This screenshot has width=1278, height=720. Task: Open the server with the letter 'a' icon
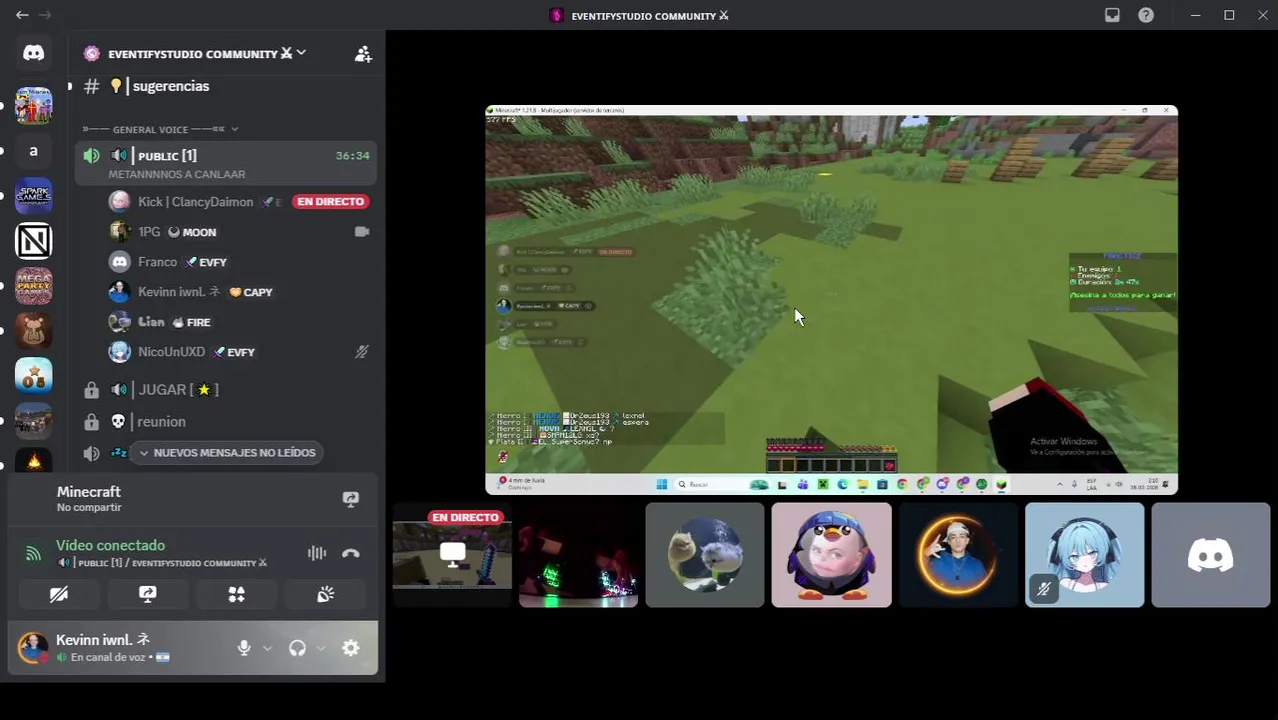33,151
